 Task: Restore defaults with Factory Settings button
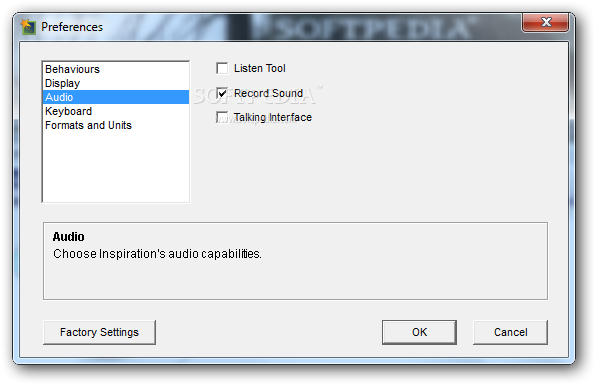point(99,333)
